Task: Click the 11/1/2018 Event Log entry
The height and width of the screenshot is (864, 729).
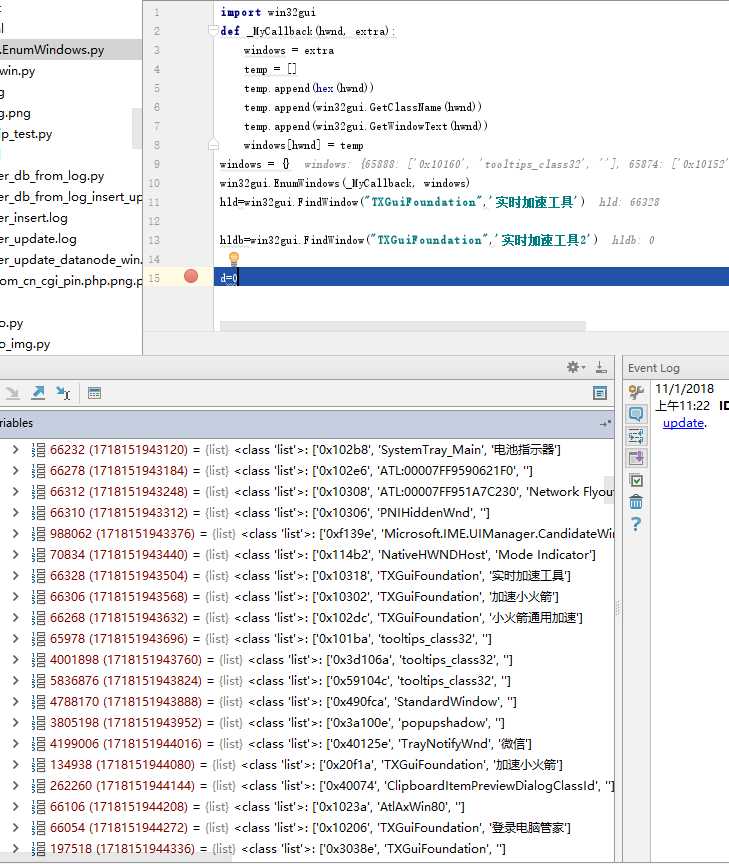Action: (x=684, y=388)
